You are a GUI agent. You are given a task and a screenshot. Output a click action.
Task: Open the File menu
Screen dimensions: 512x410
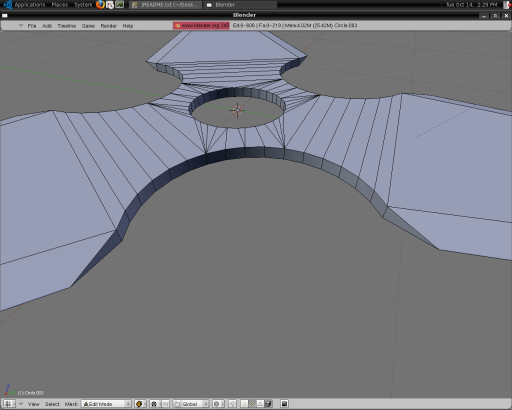click(x=32, y=26)
